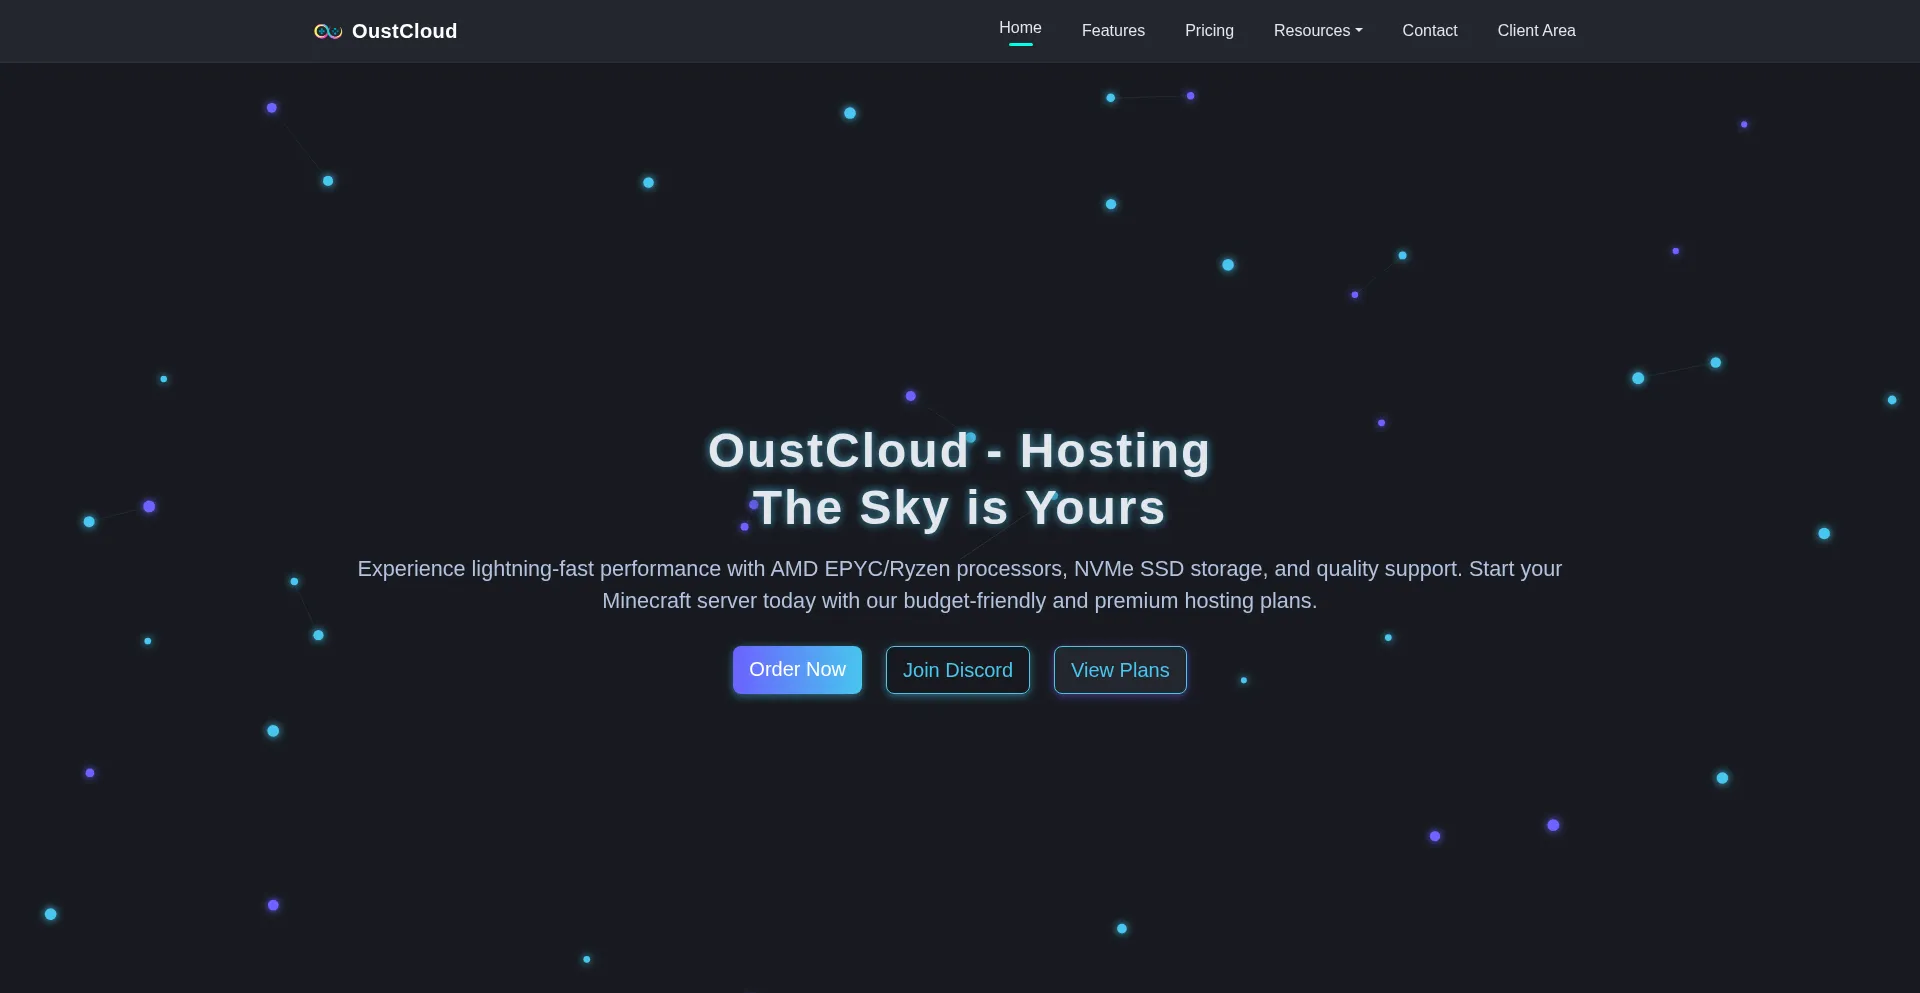Open the Features navigation link
1920x993 pixels.
tap(1112, 31)
